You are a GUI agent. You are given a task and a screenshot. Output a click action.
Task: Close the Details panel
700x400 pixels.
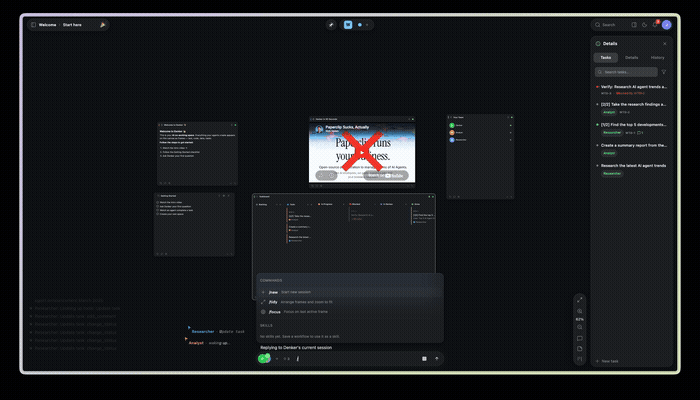click(x=665, y=44)
